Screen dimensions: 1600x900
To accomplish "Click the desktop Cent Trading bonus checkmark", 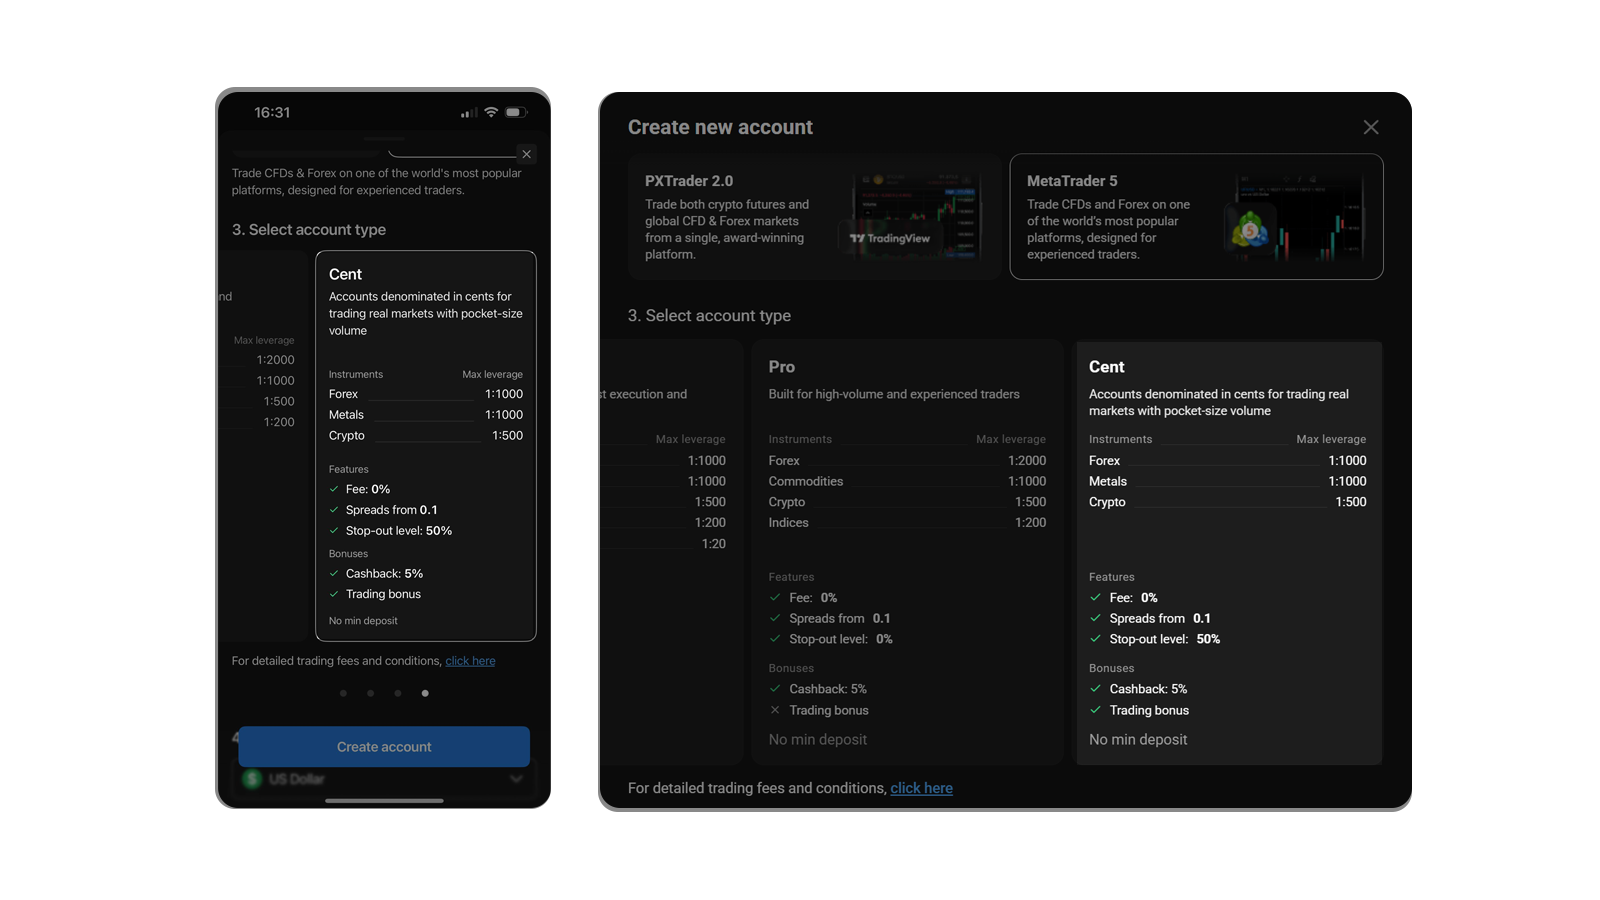I will 1095,710.
